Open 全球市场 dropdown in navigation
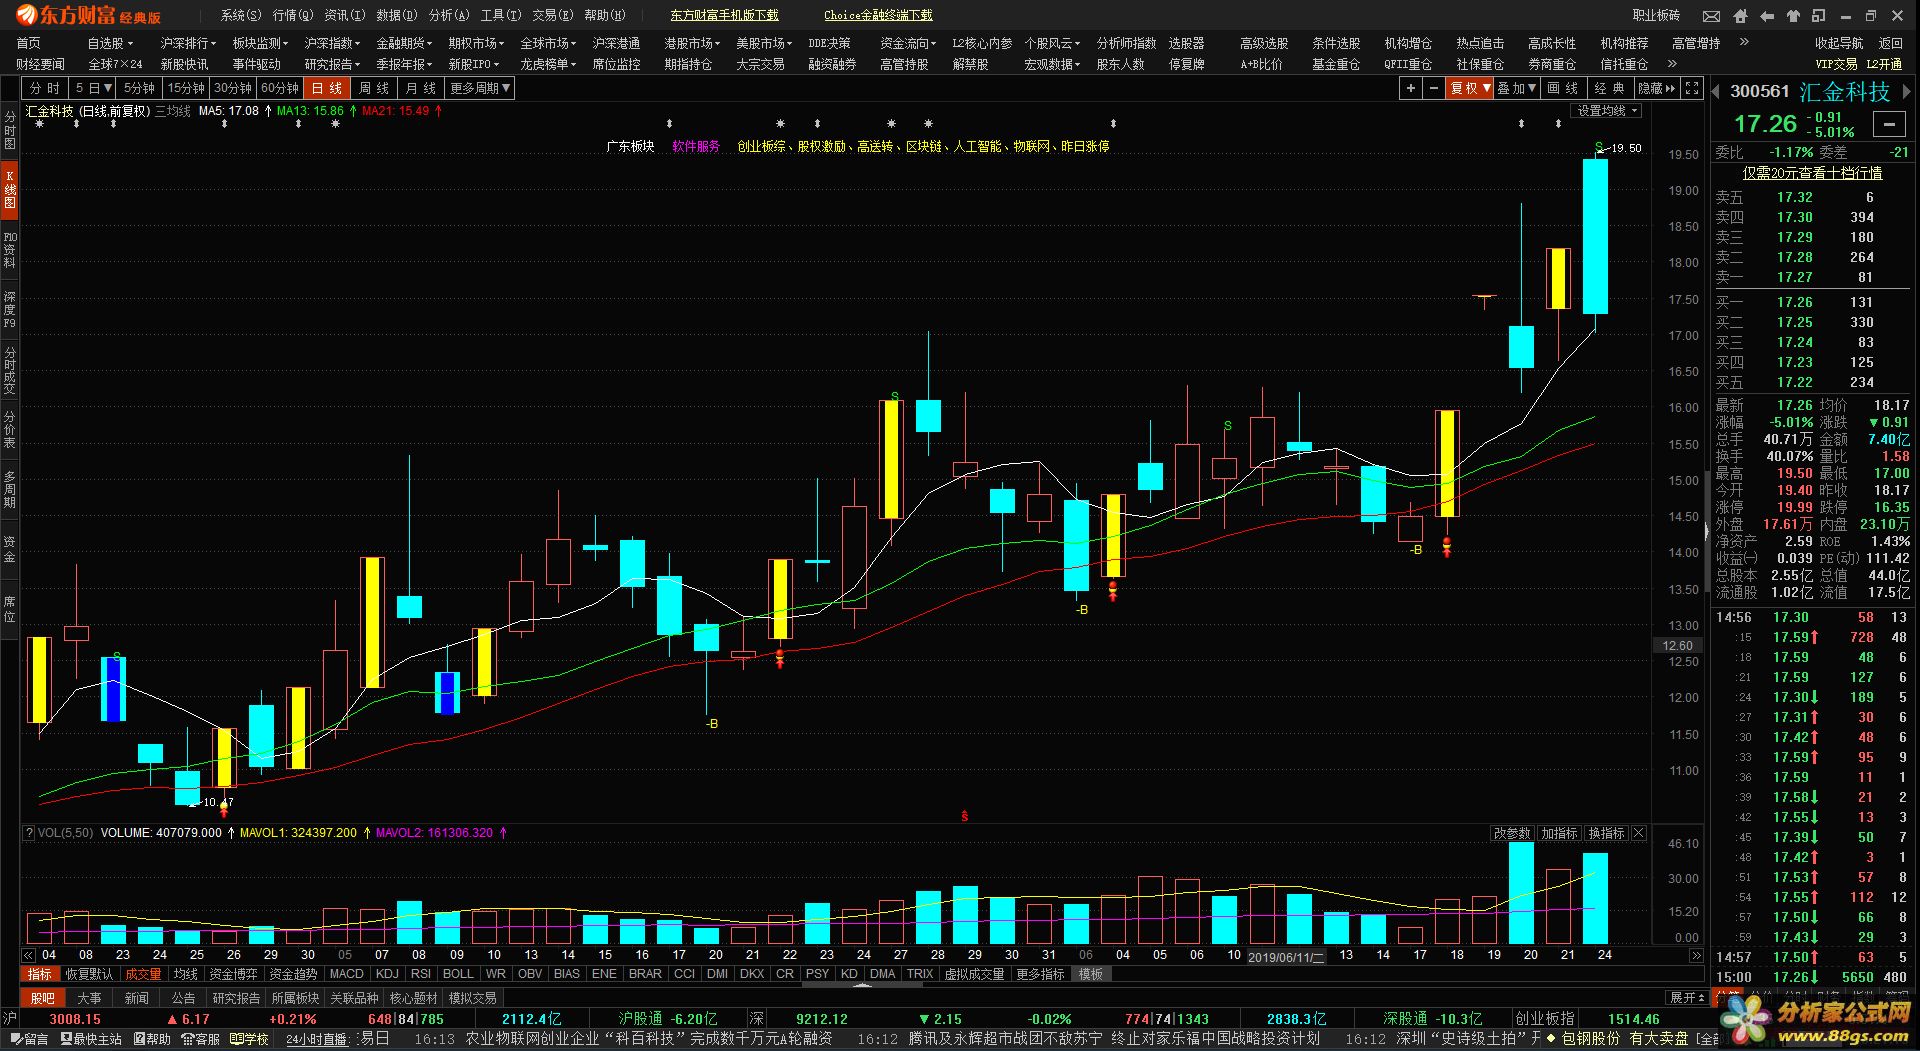The height and width of the screenshot is (1051, 1920). pyautogui.click(x=548, y=43)
